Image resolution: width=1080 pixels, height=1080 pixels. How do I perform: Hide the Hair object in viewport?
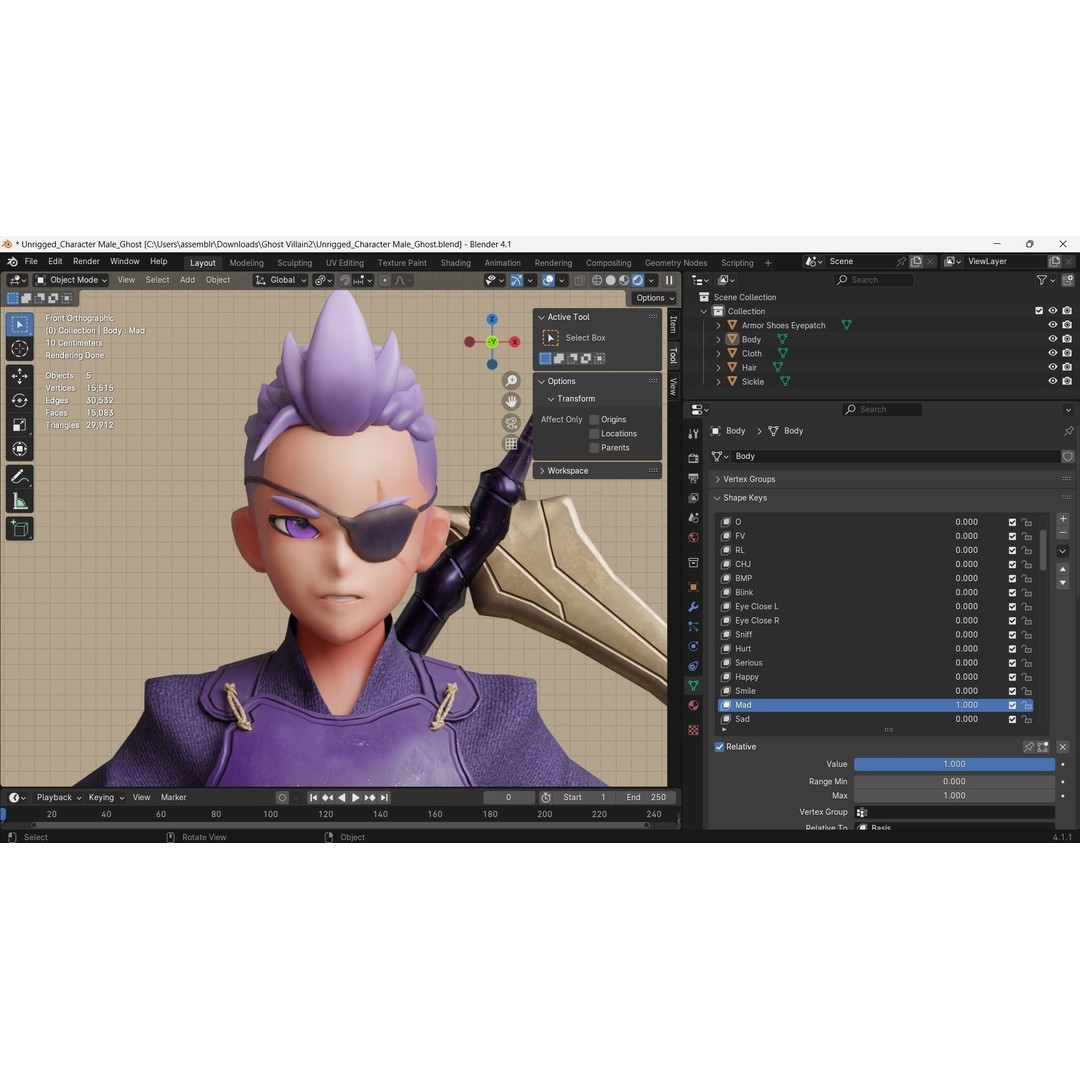[x=1052, y=367]
